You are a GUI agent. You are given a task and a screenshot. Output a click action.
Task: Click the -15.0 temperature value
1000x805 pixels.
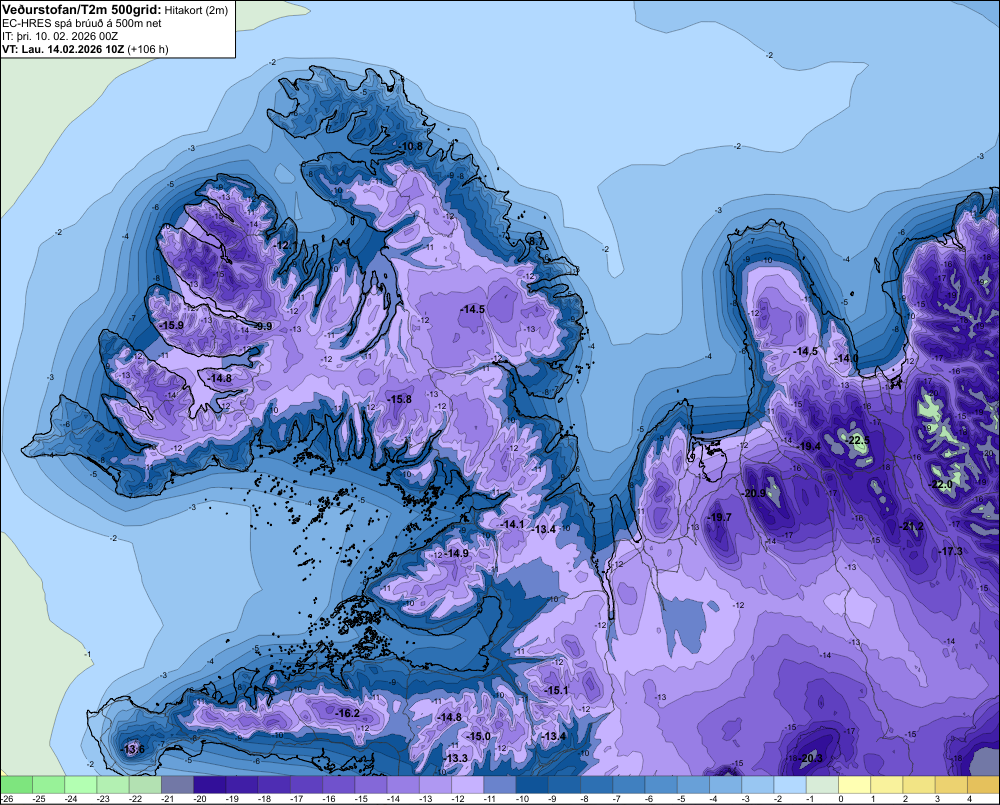tap(479, 736)
